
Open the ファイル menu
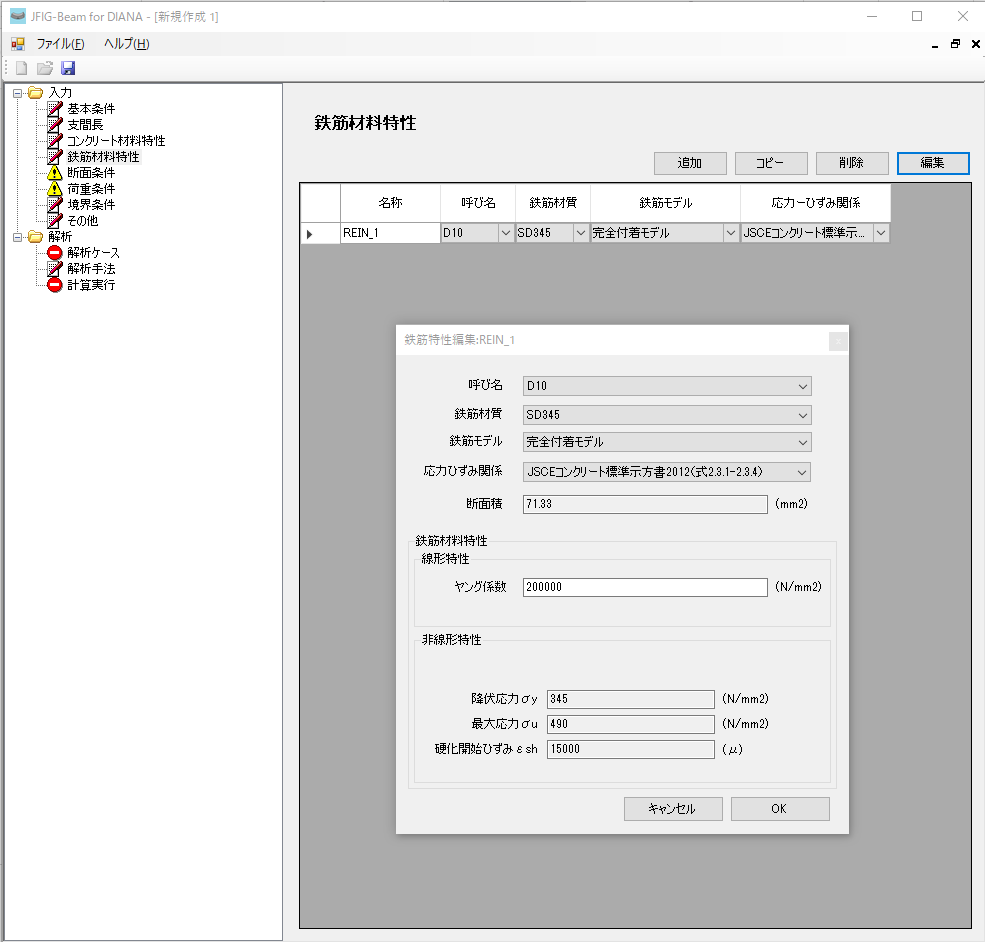[x=60, y=44]
